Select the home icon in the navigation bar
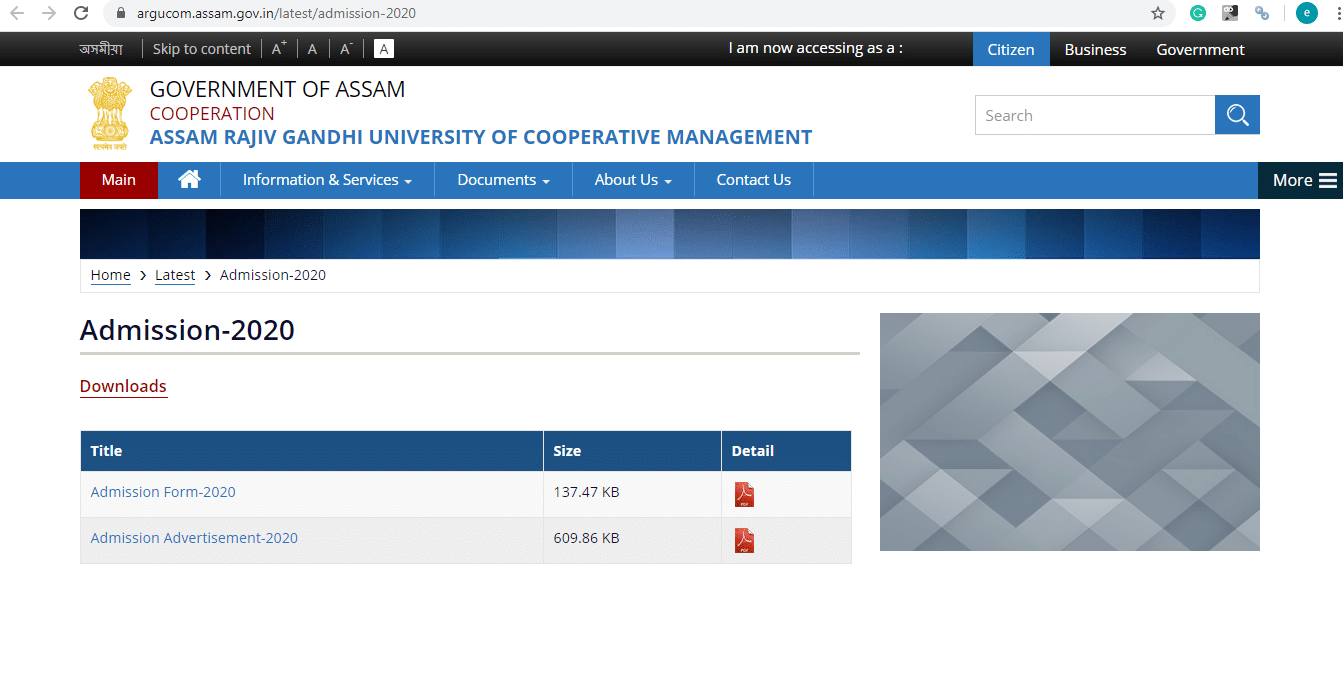1343x677 pixels. point(188,180)
